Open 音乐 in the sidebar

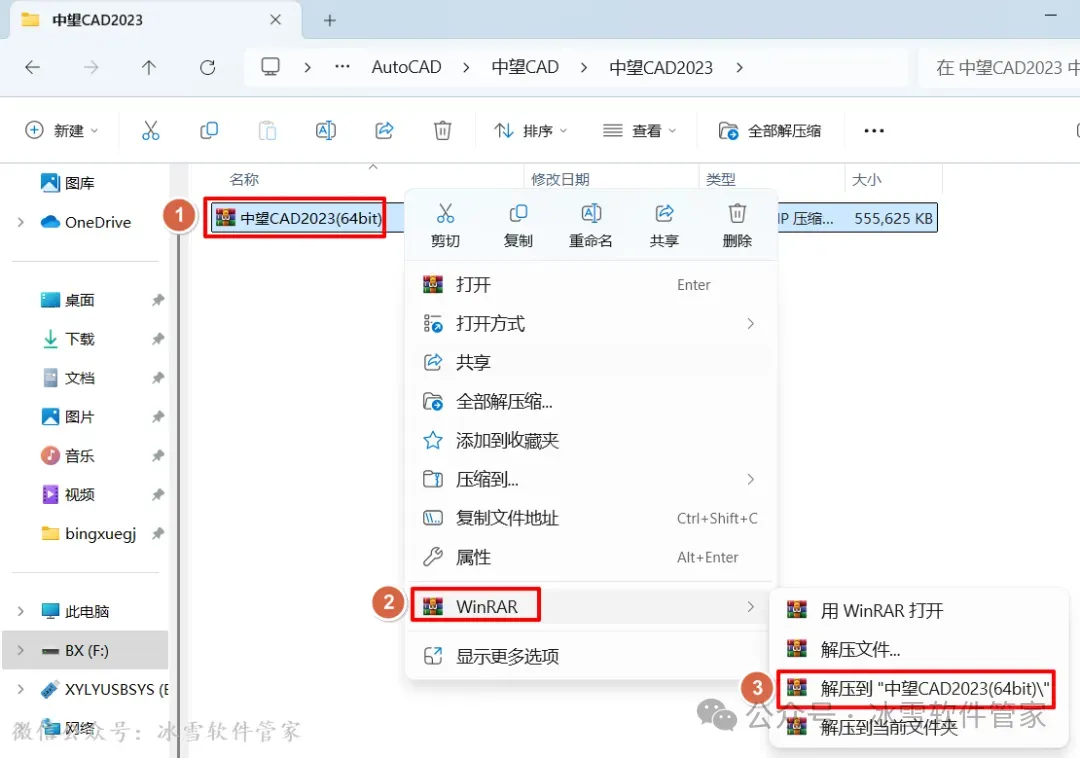[68, 456]
